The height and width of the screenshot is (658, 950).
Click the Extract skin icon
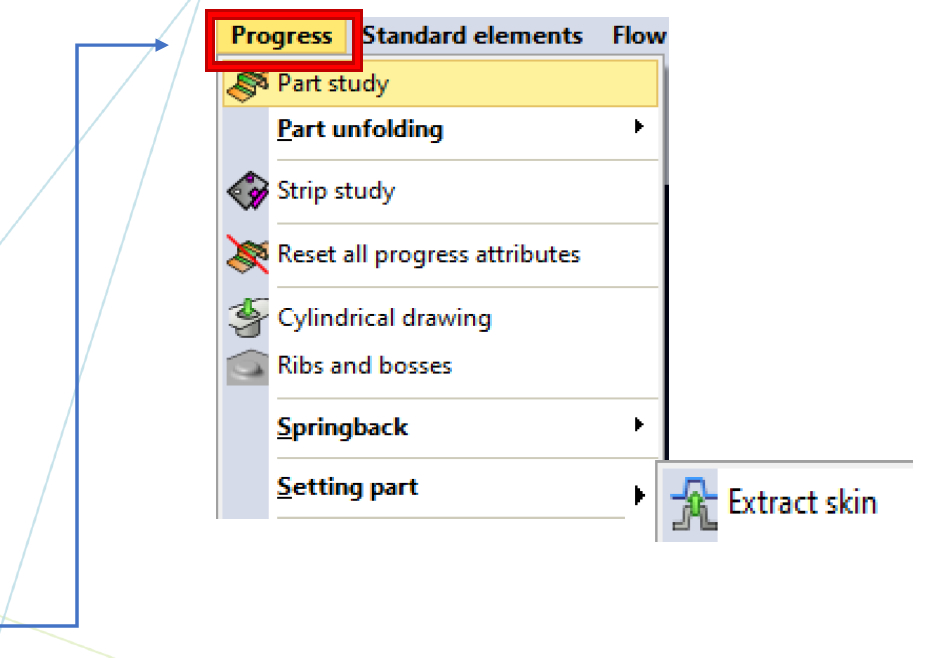(694, 504)
